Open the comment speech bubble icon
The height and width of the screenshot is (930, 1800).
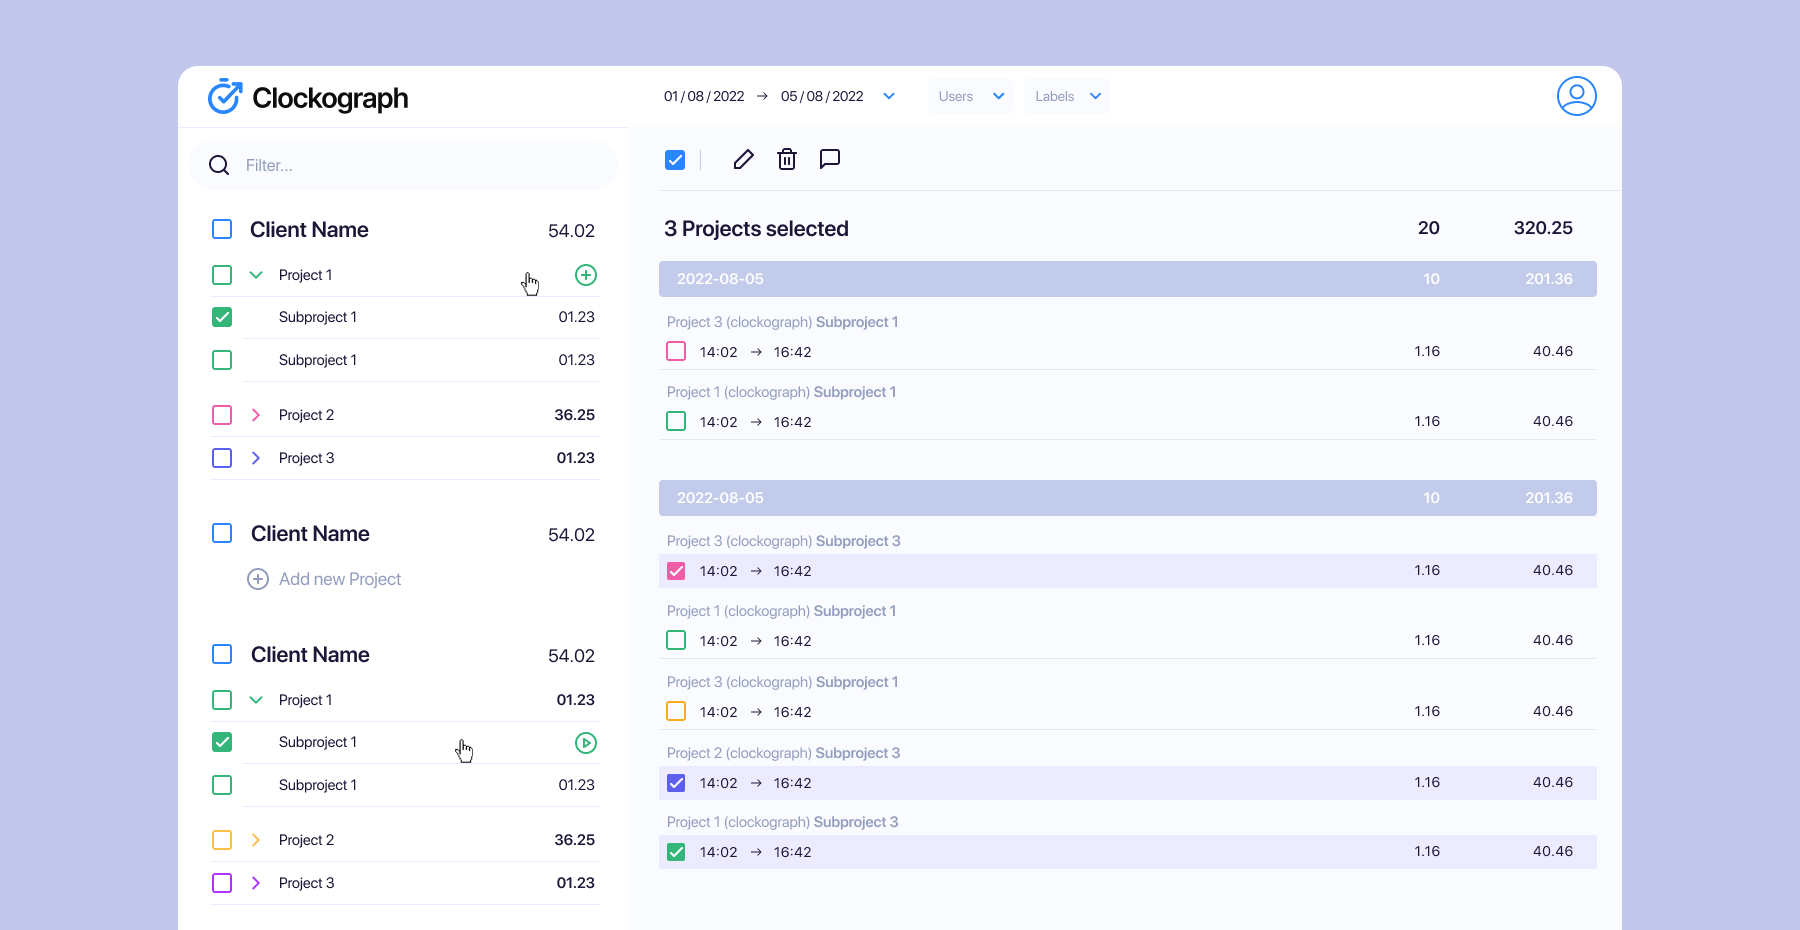click(829, 160)
